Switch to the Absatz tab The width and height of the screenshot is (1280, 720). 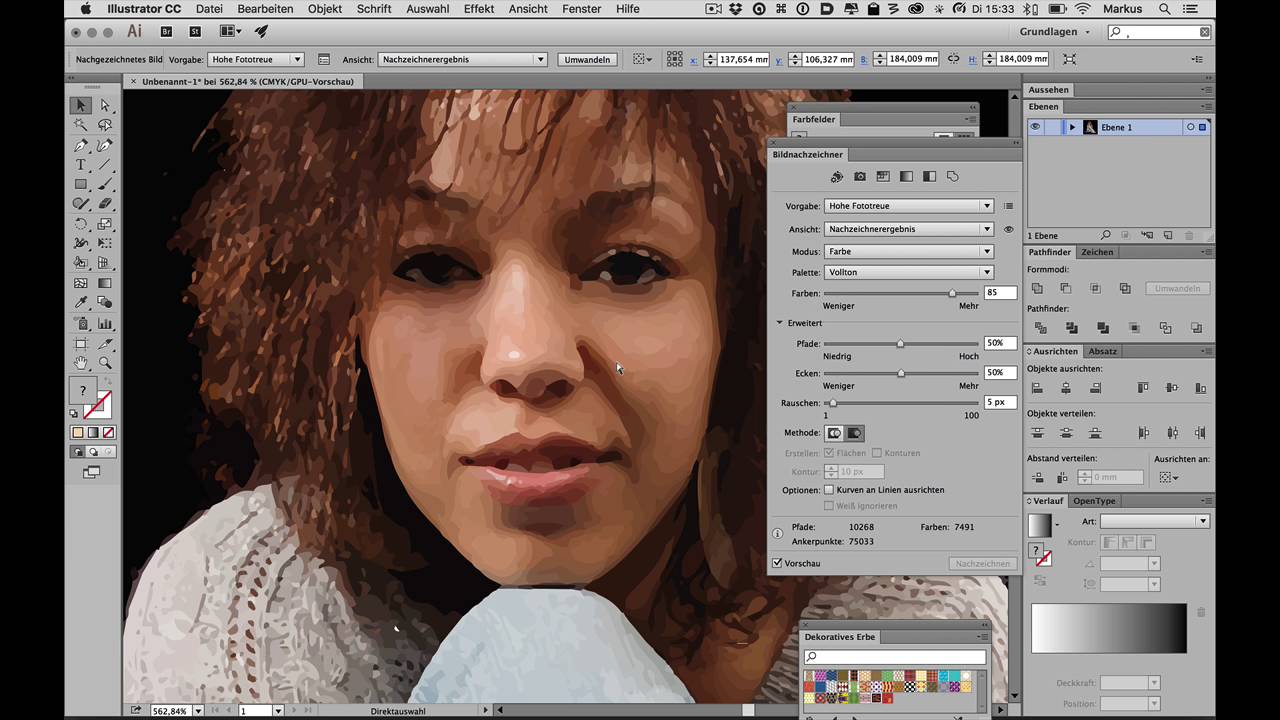[1102, 351]
